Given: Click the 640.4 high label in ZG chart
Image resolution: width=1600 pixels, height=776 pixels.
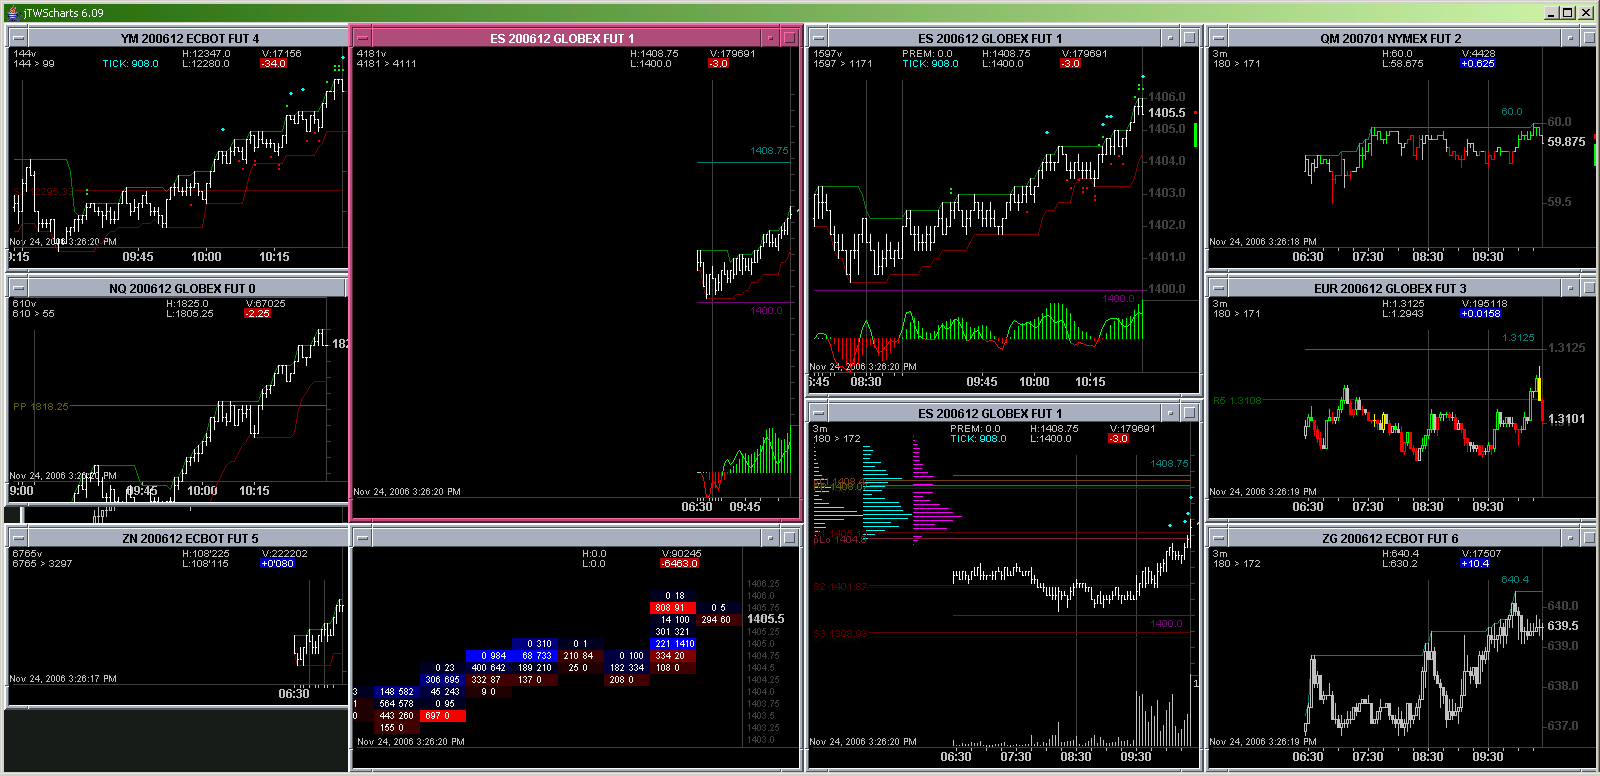Looking at the screenshot, I should pyautogui.click(x=1515, y=579).
